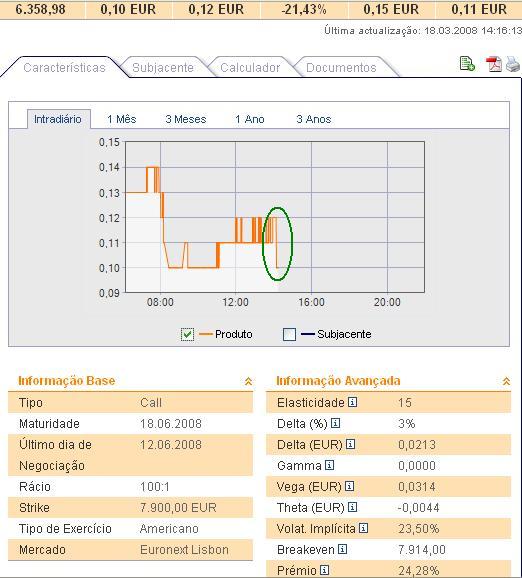The image size is (522, 578).
Task: Click the Maturidade date 18.06.2008
Action: (171, 424)
